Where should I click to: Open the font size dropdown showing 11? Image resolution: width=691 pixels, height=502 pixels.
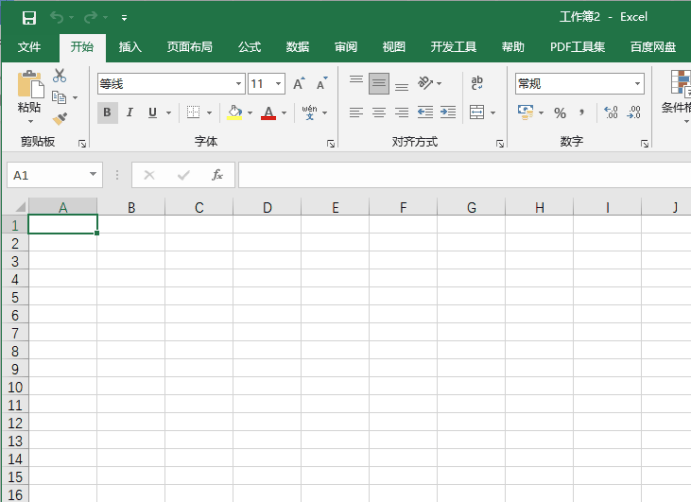pyautogui.click(x=279, y=84)
